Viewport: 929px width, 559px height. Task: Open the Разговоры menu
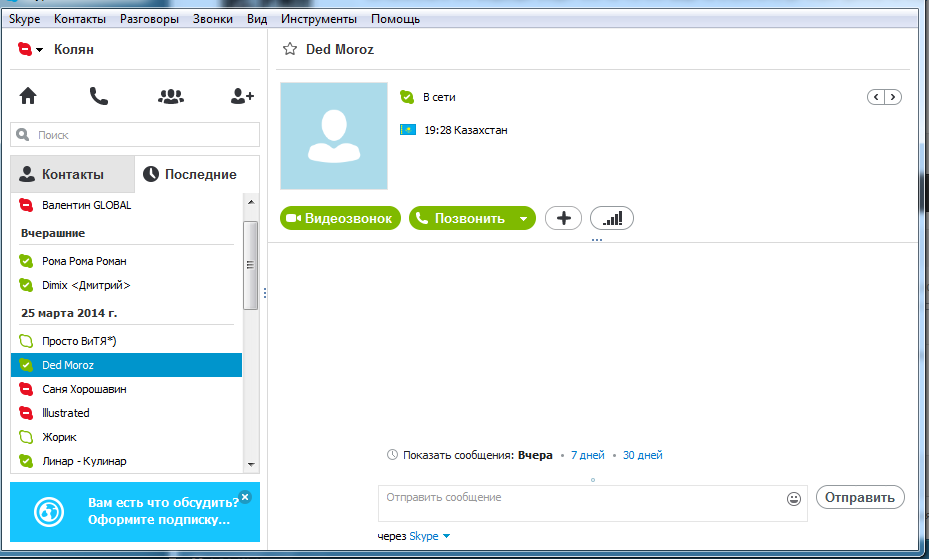149,19
